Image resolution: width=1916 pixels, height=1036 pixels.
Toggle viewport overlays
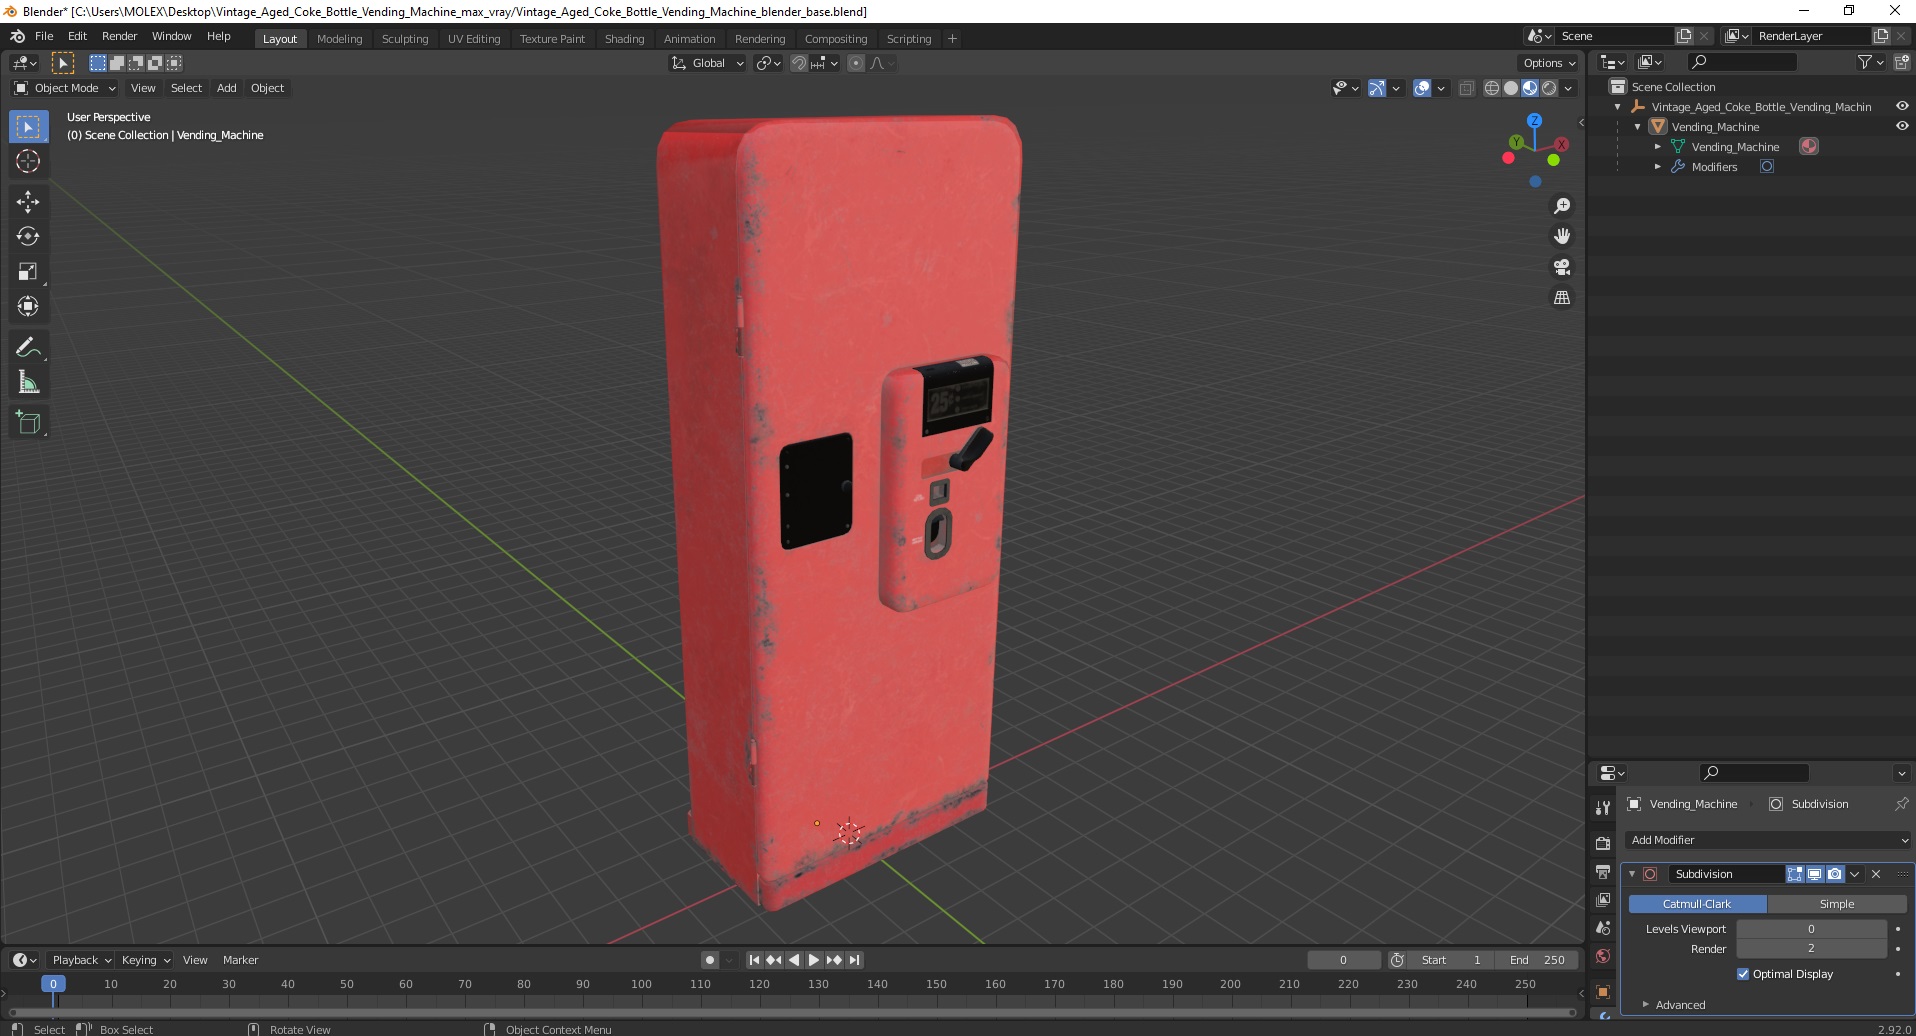1422,88
